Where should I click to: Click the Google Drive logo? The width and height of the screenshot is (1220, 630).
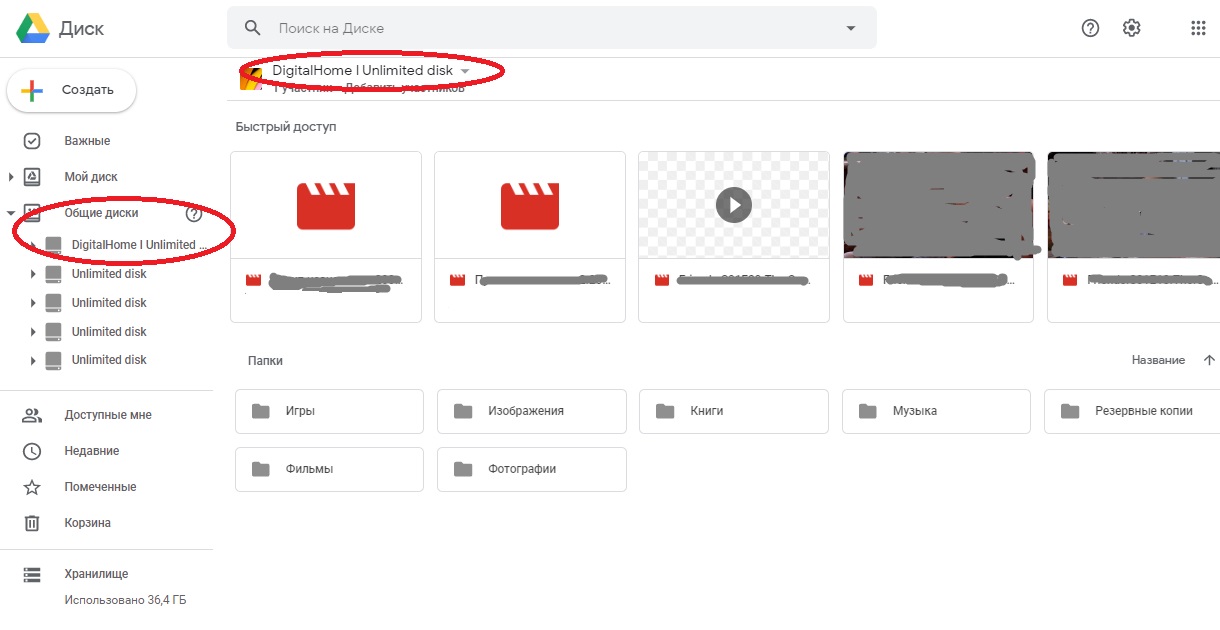[32, 28]
